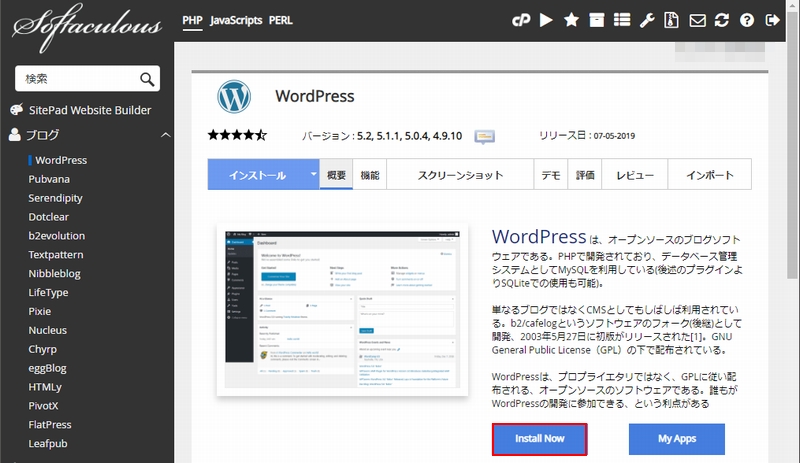Screen dimensions: 800x463
Task: Open the インストール button dropdown arrow
Action: coord(313,174)
